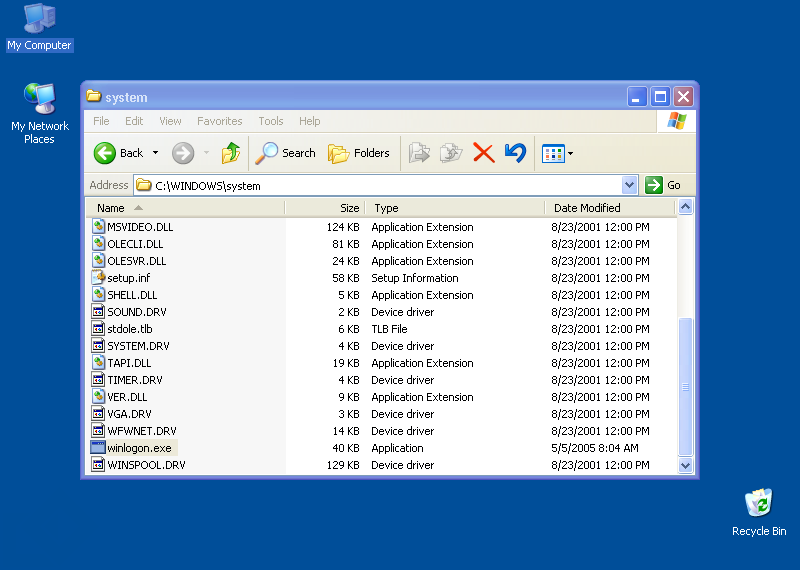Select the stdole.tlb file icon

(x=98, y=329)
